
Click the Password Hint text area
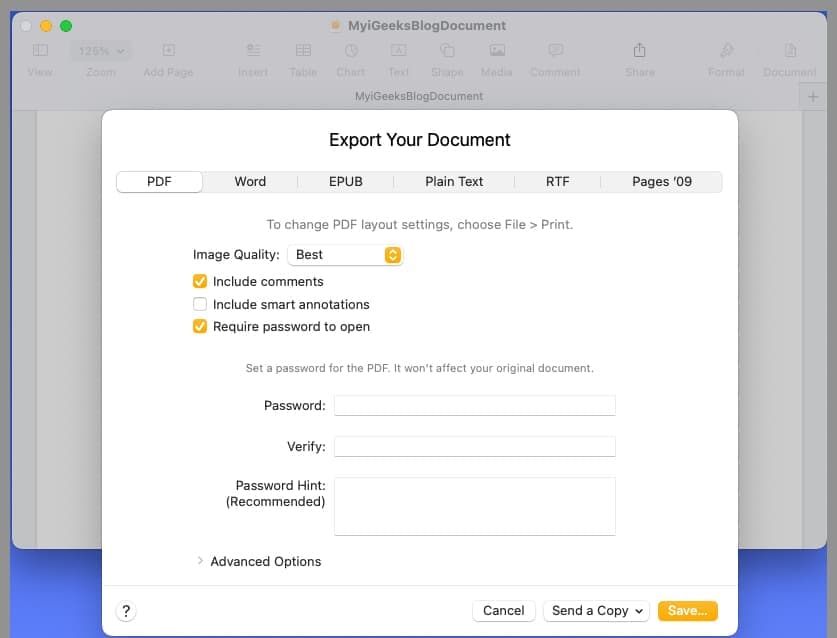475,506
